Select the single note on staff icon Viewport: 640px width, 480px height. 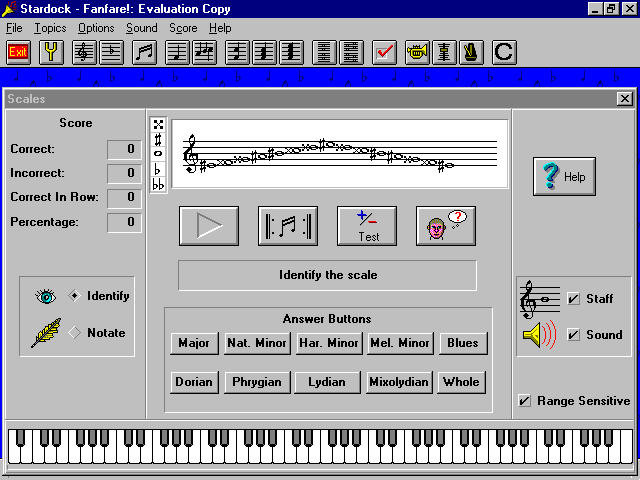pyautogui.click(x=177, y=52)
